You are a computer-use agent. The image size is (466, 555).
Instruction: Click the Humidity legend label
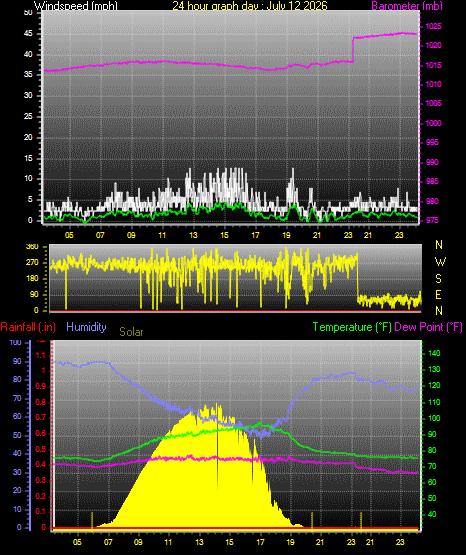point(86,327)
